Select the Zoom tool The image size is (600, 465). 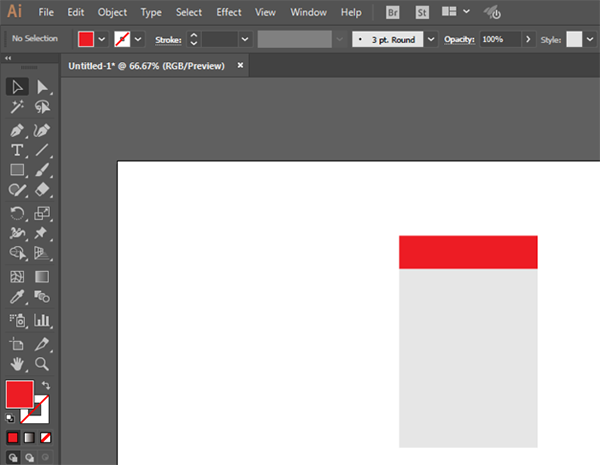pyautogui.click(x=42, y=363)
